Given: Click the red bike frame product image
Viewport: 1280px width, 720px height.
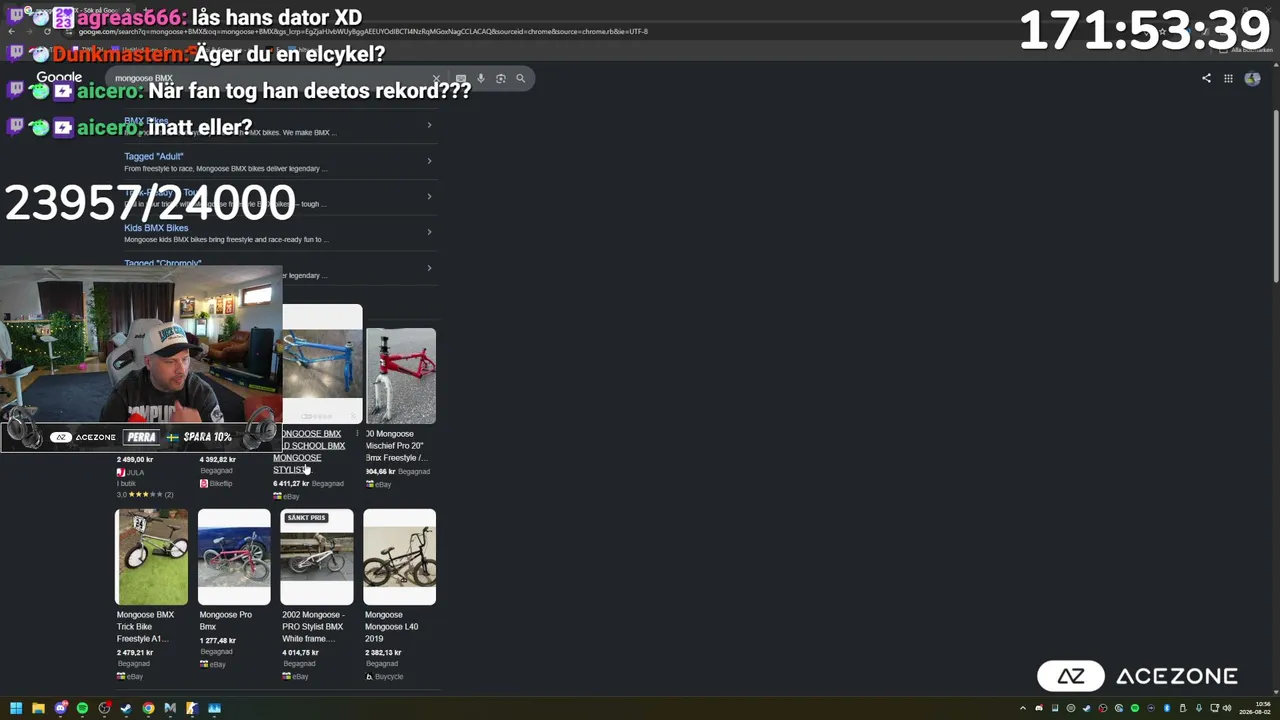Looking at the screenshot, I should 401,376.
